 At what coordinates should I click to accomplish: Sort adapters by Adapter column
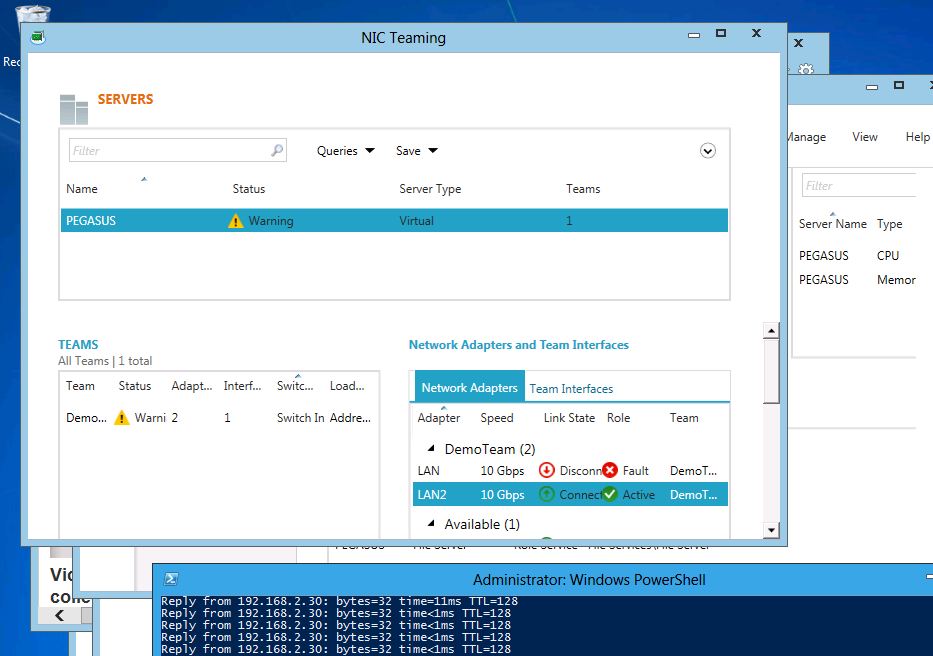(x=439, y=418)
